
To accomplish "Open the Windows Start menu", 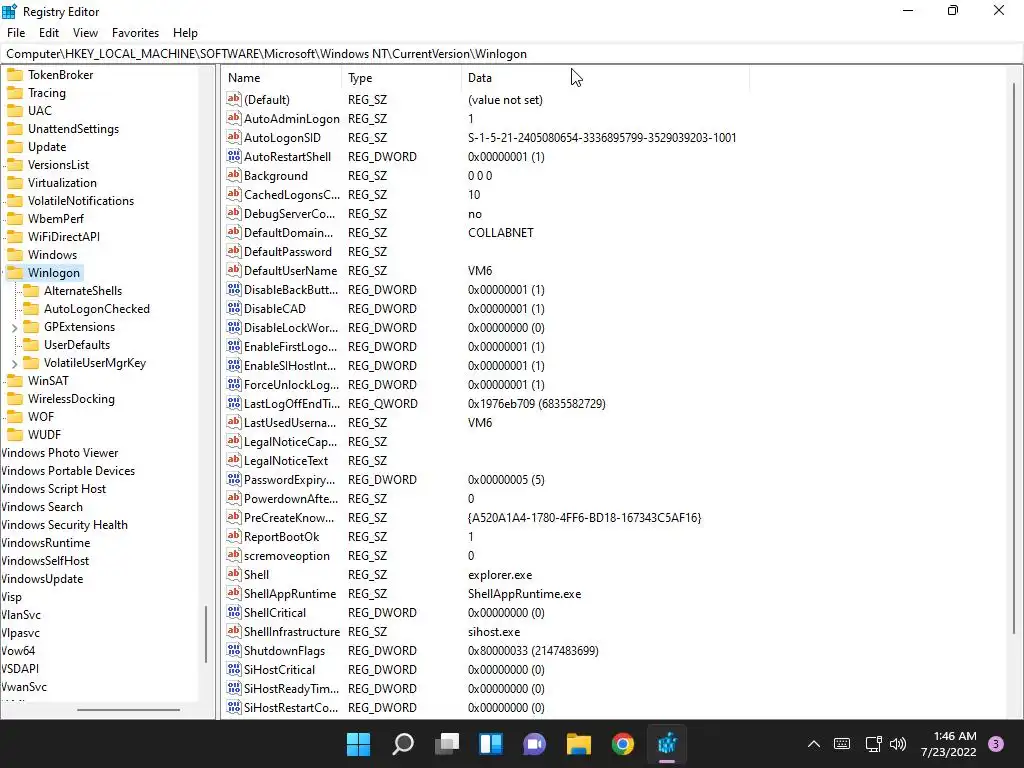I will coord(358,744).
